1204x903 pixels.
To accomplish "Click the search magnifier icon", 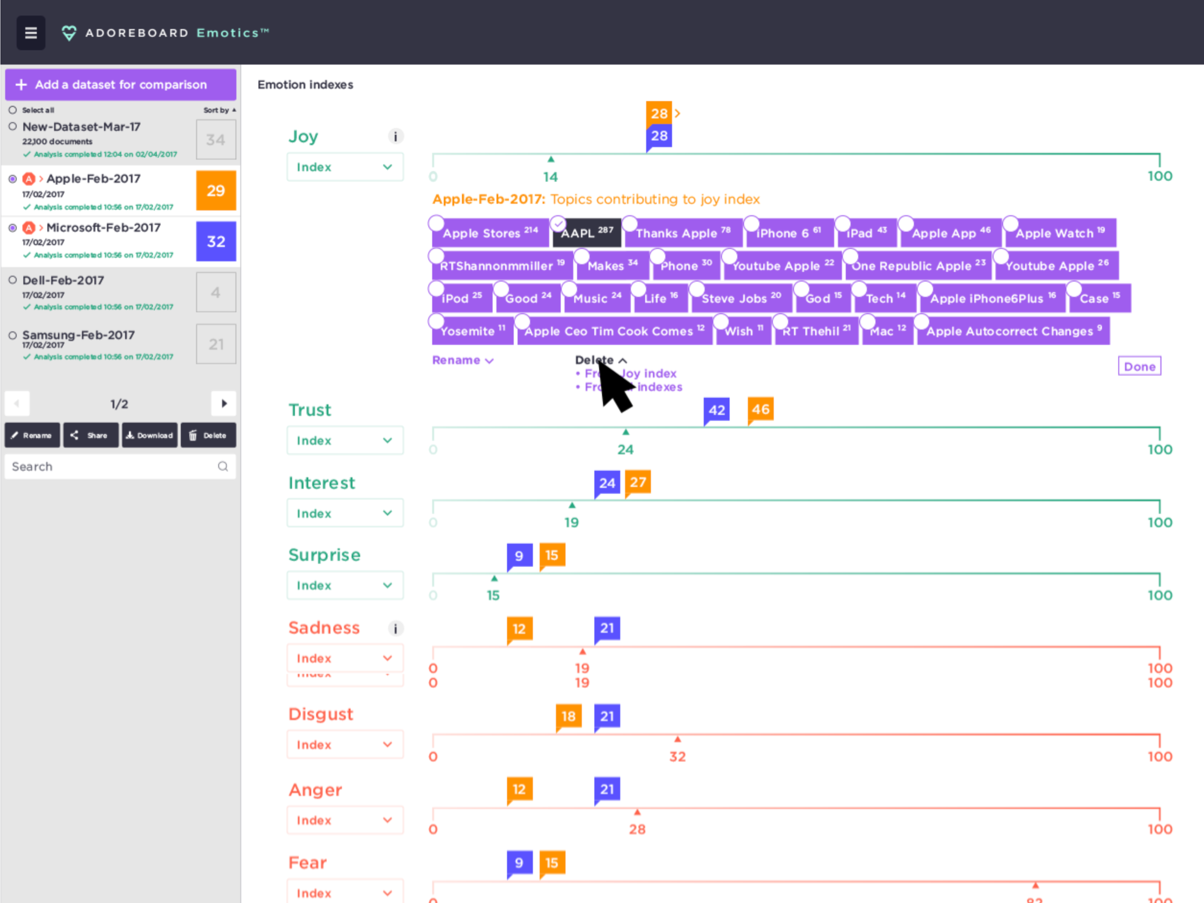I will tap(223, 466).
